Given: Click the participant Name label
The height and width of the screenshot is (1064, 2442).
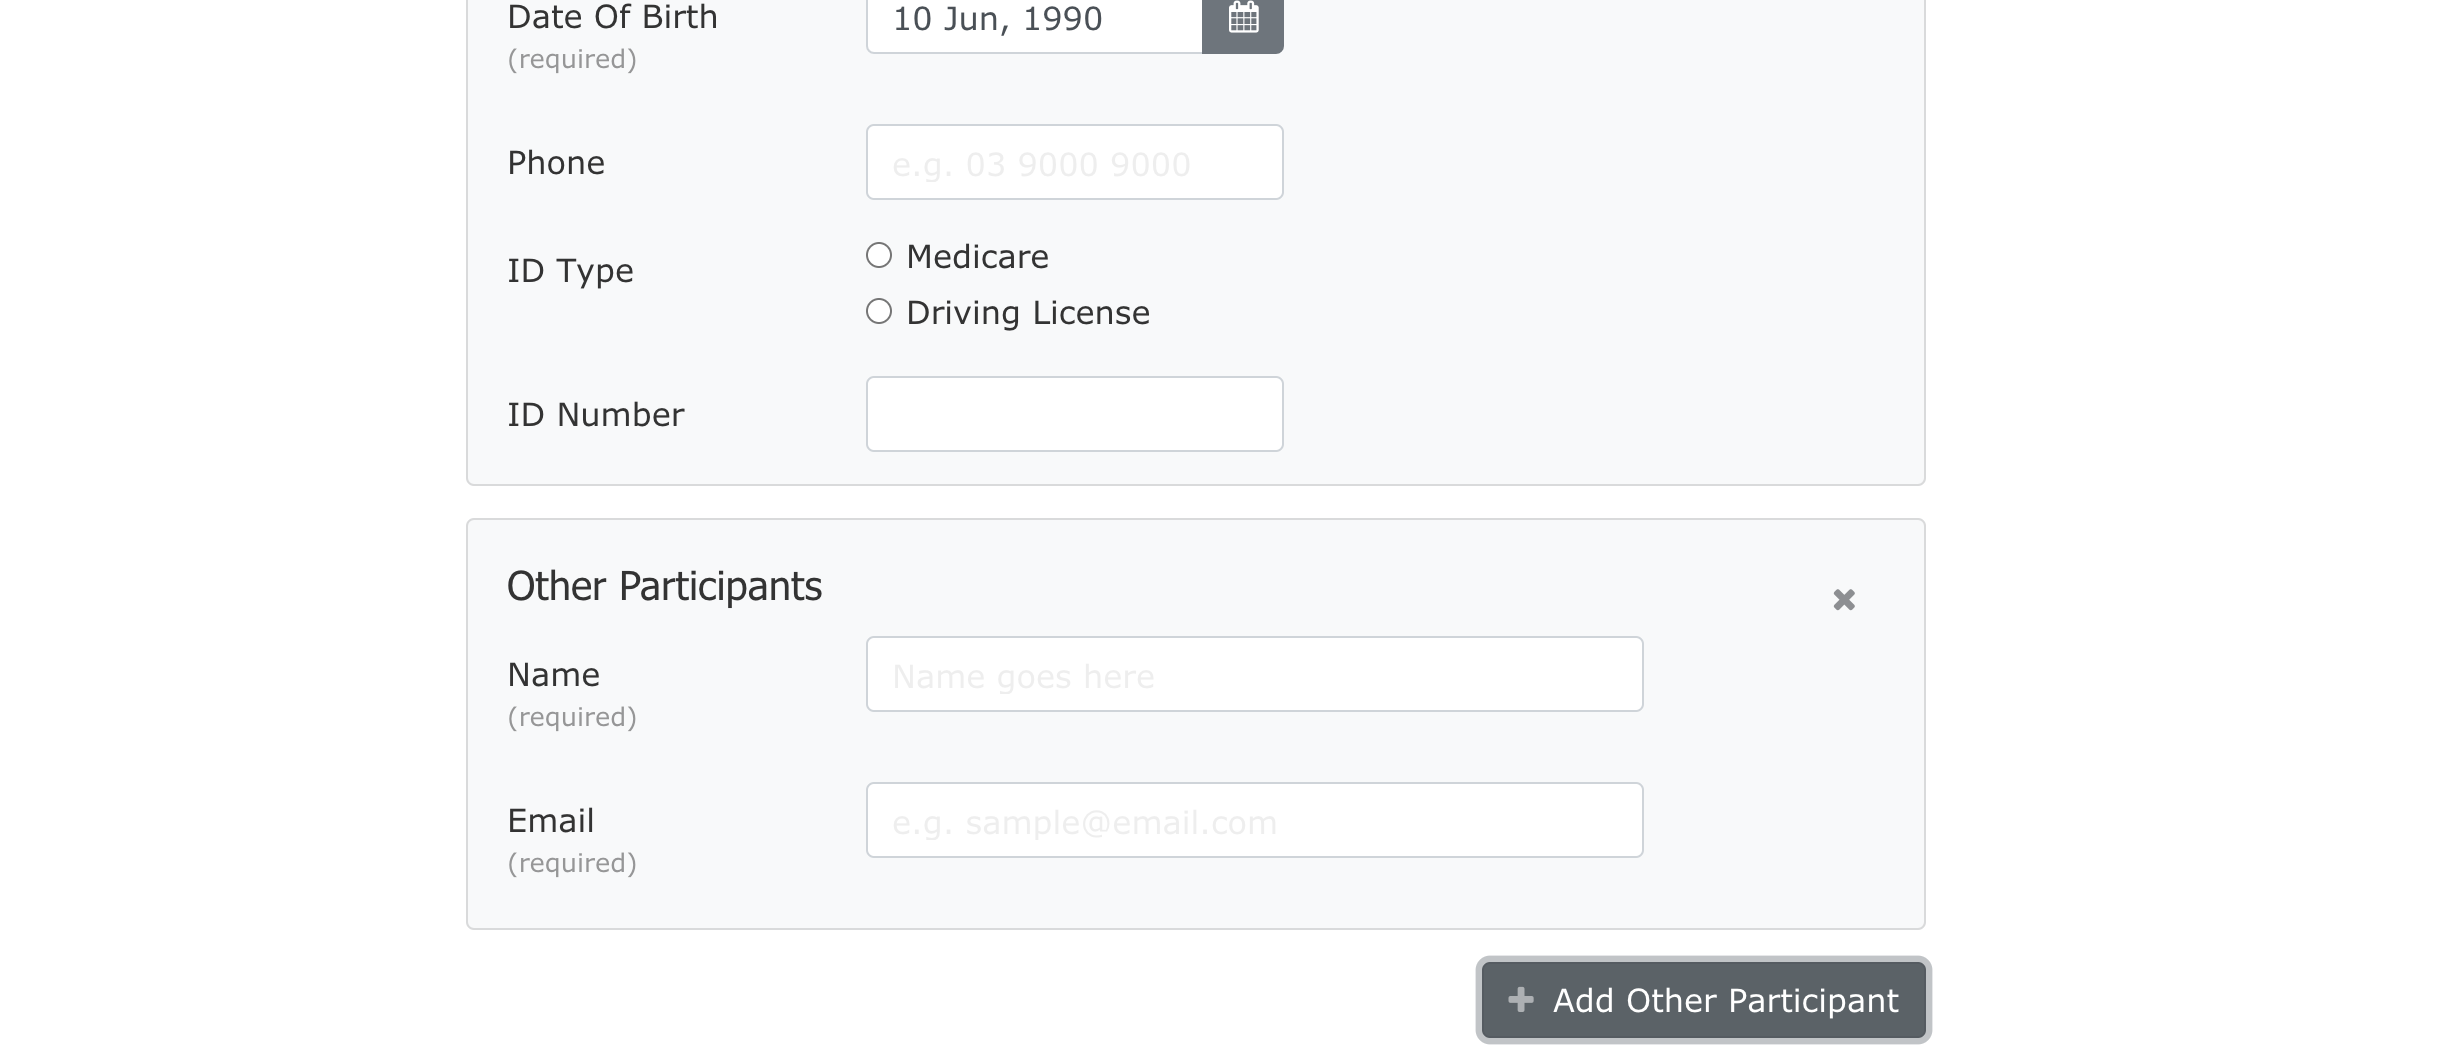Looking at the screenshot, I should pos(553,675).
